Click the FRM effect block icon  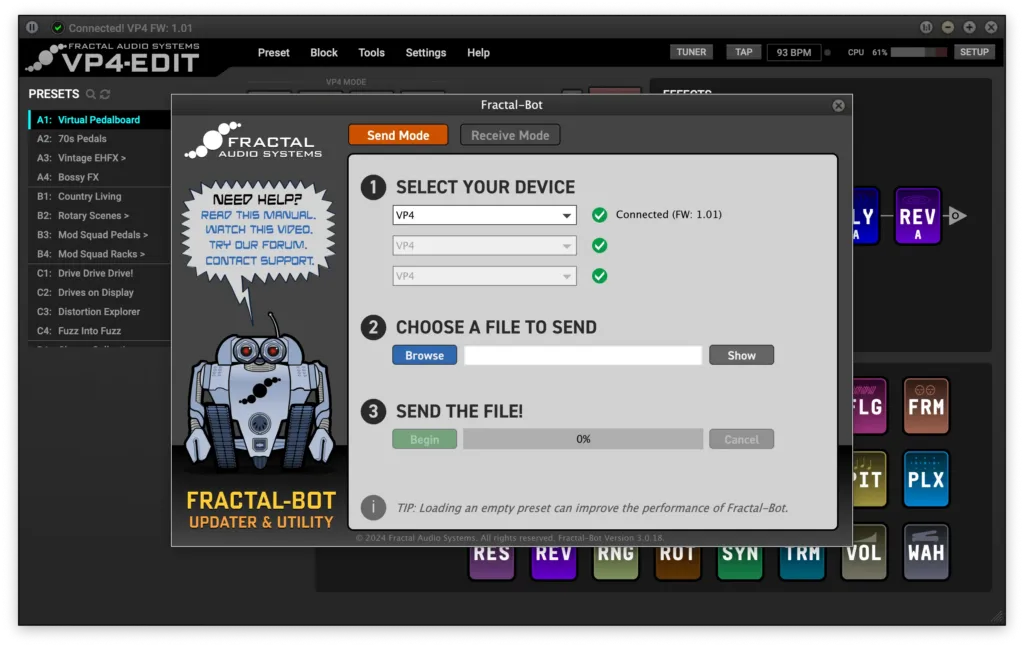[x=925, y=406]
